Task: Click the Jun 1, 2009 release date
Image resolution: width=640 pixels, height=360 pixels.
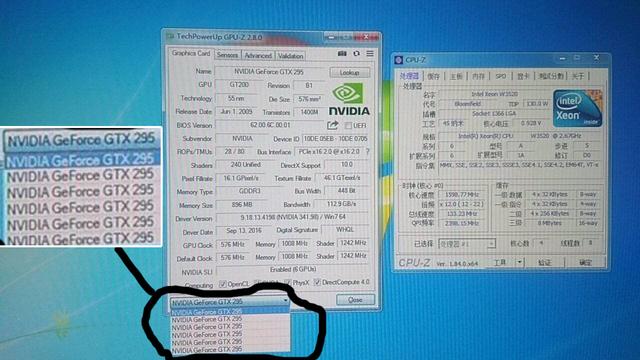Action: tap(236, 111)
